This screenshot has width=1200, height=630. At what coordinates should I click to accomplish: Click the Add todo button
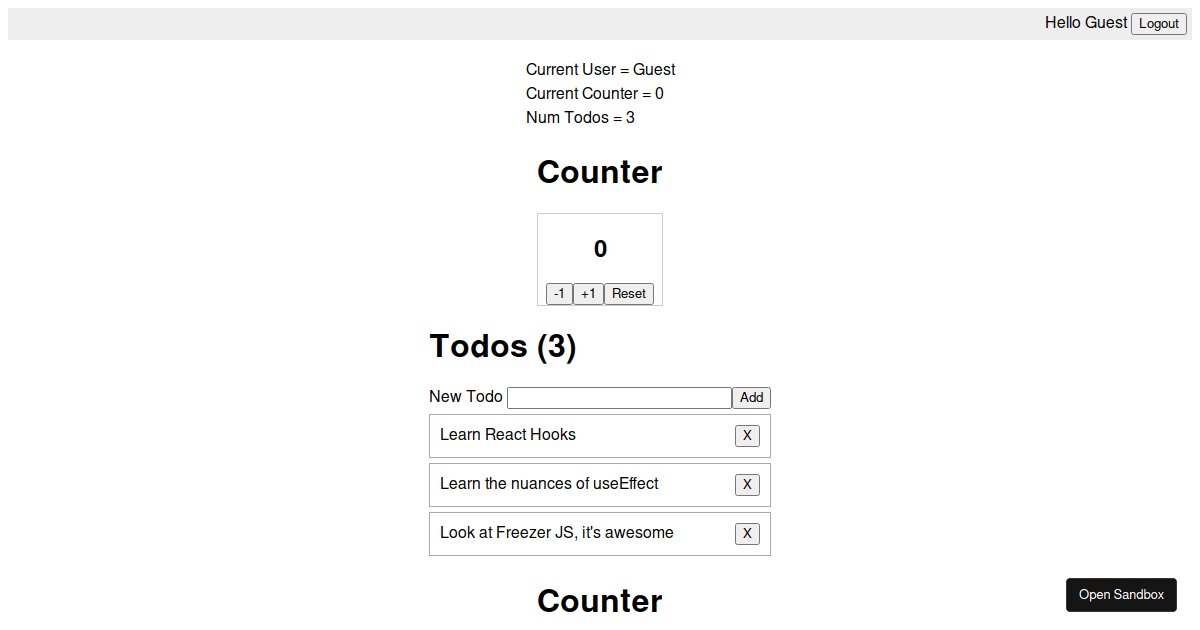point(751,398)
